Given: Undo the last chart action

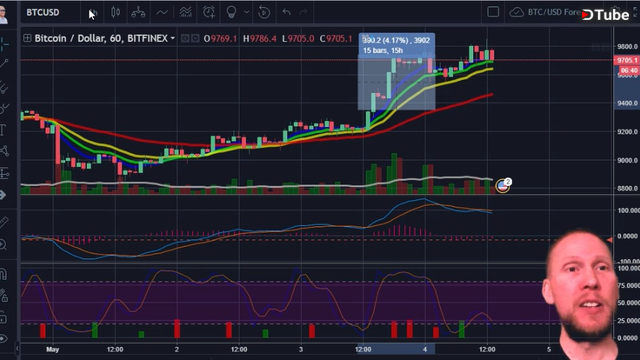Looking at the screenshot, I should coord(287,12).
